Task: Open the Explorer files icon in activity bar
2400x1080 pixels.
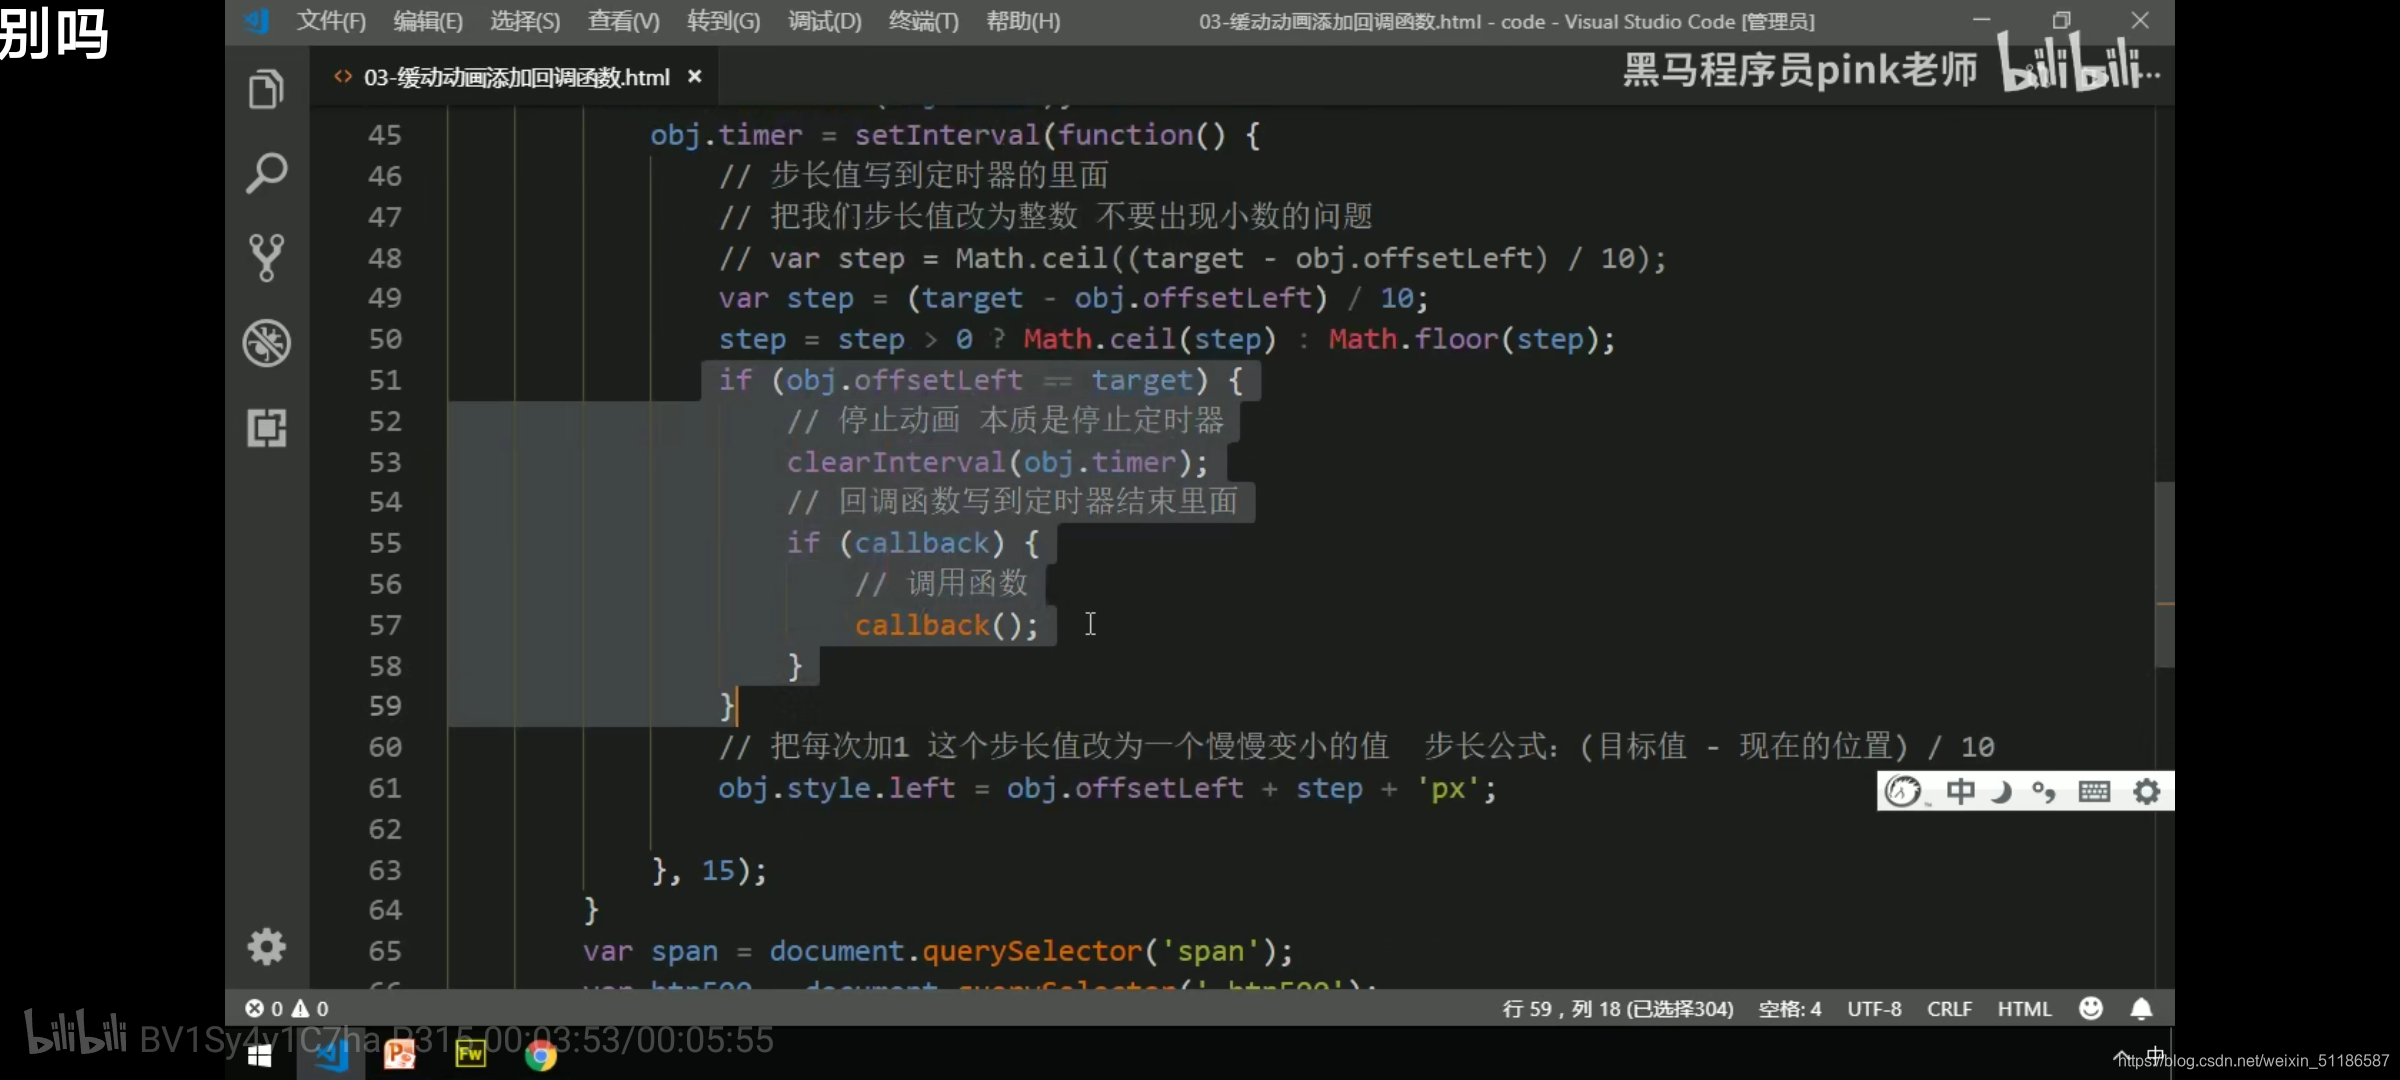Action: coord(266,90)
